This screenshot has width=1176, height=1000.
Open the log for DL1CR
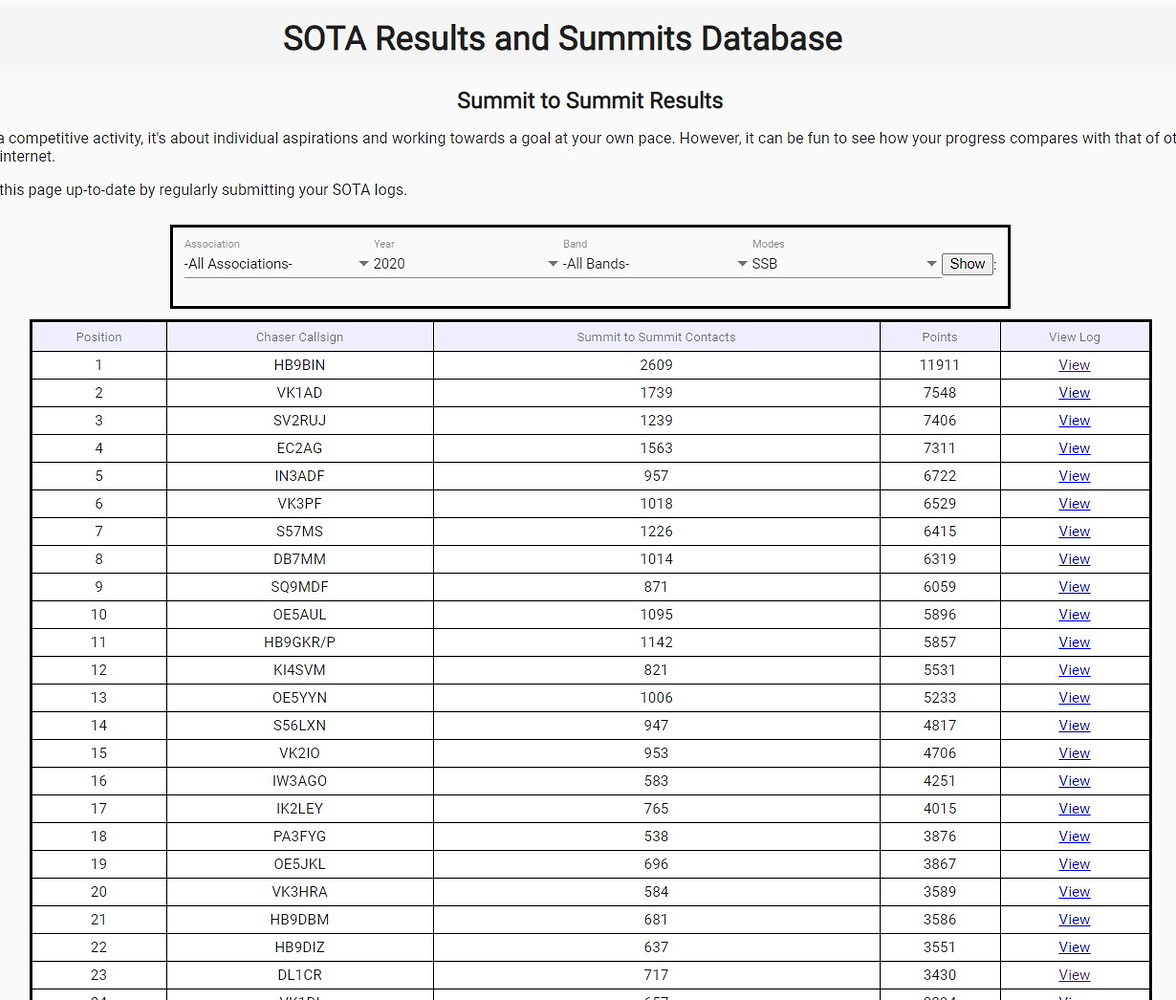(1074, 975)
